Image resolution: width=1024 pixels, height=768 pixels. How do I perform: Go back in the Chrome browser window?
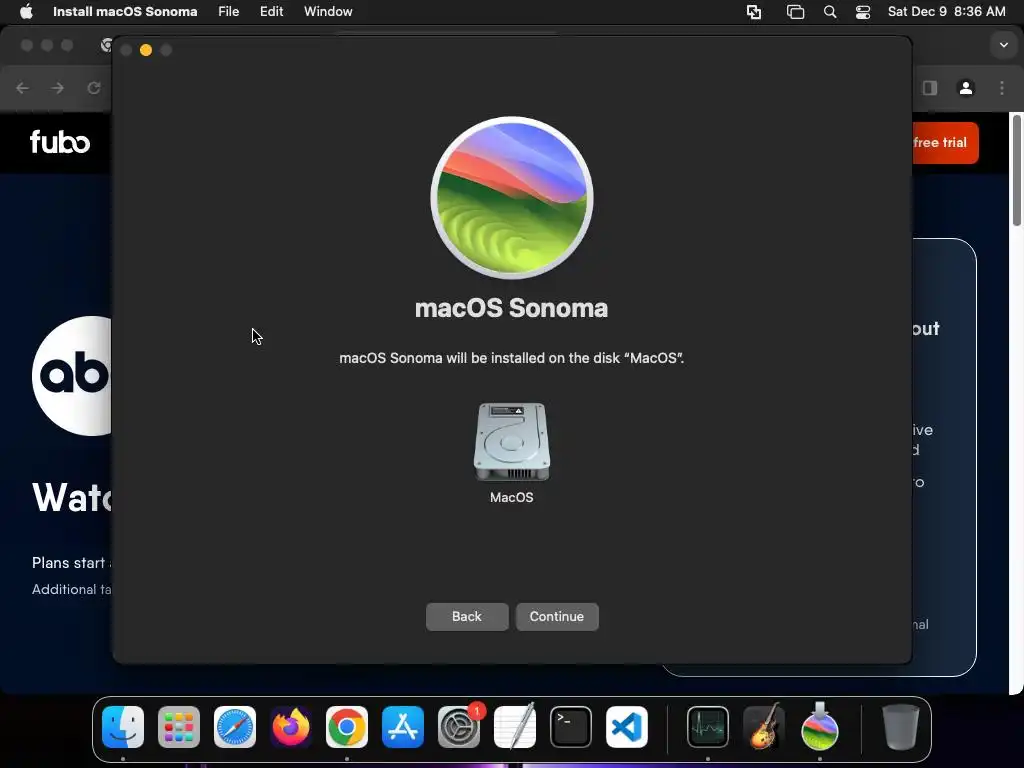click(x=22, y=88)
